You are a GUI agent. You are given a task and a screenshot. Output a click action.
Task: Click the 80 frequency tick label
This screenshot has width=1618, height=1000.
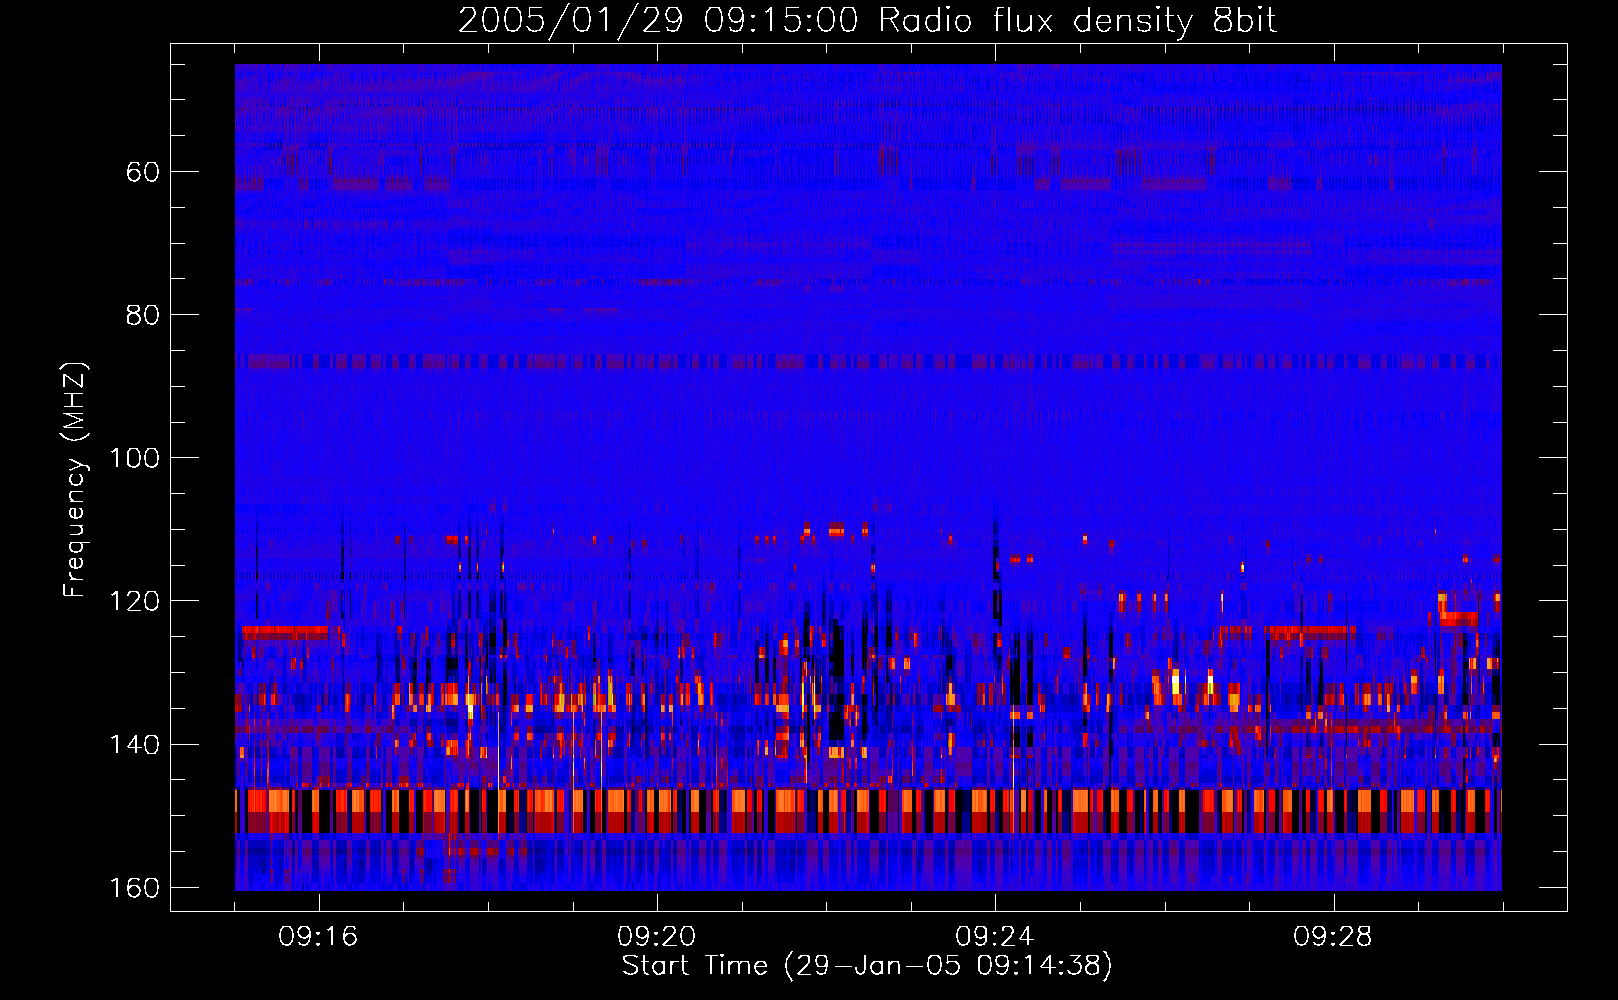pyautogui.click(x=143, y=315)
